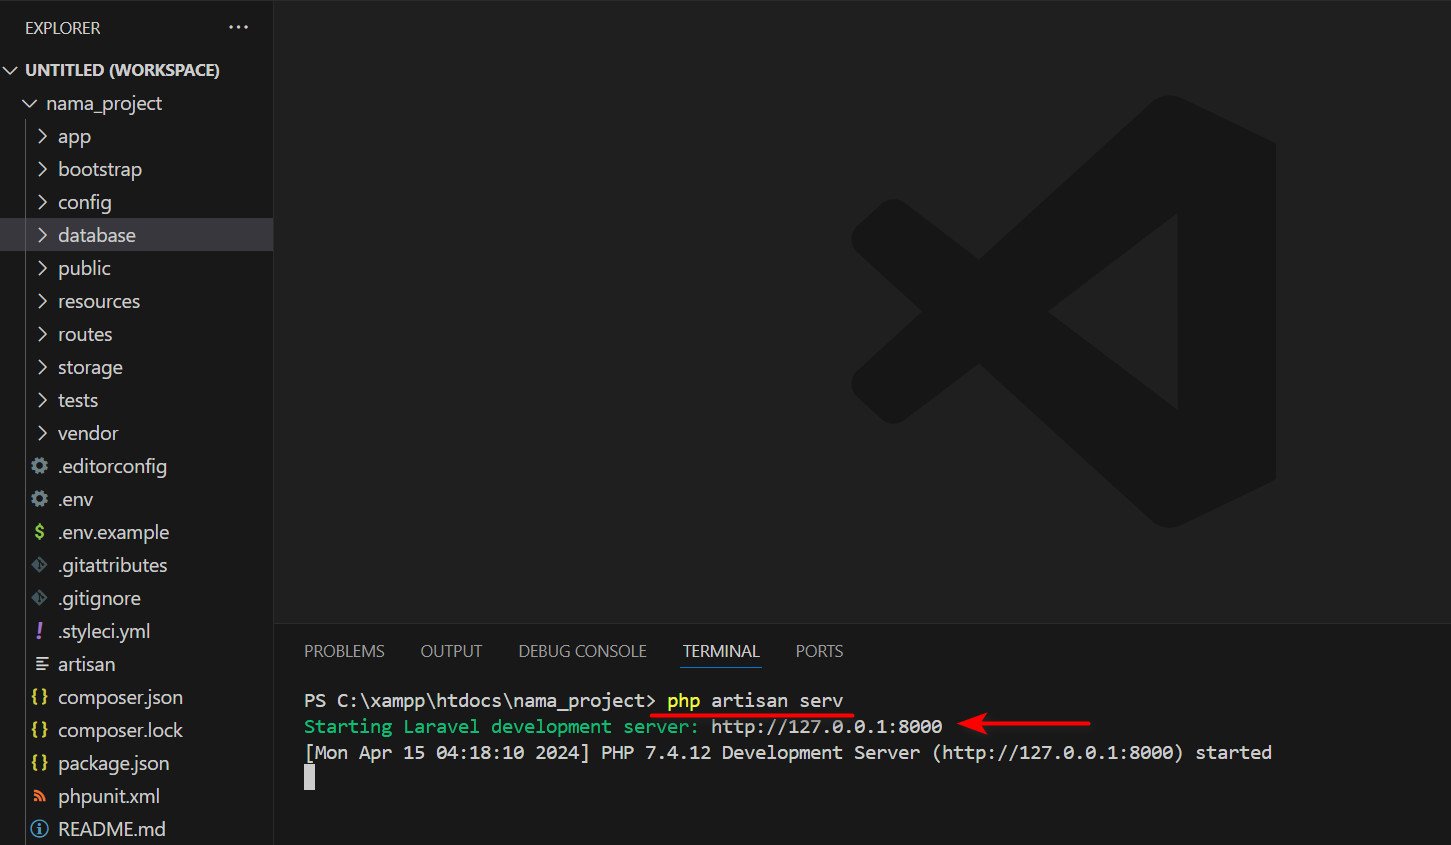1451x845 pixels.
Task: Switch to the OUTPUT panel tab
Action: click(x=451, y=651)
